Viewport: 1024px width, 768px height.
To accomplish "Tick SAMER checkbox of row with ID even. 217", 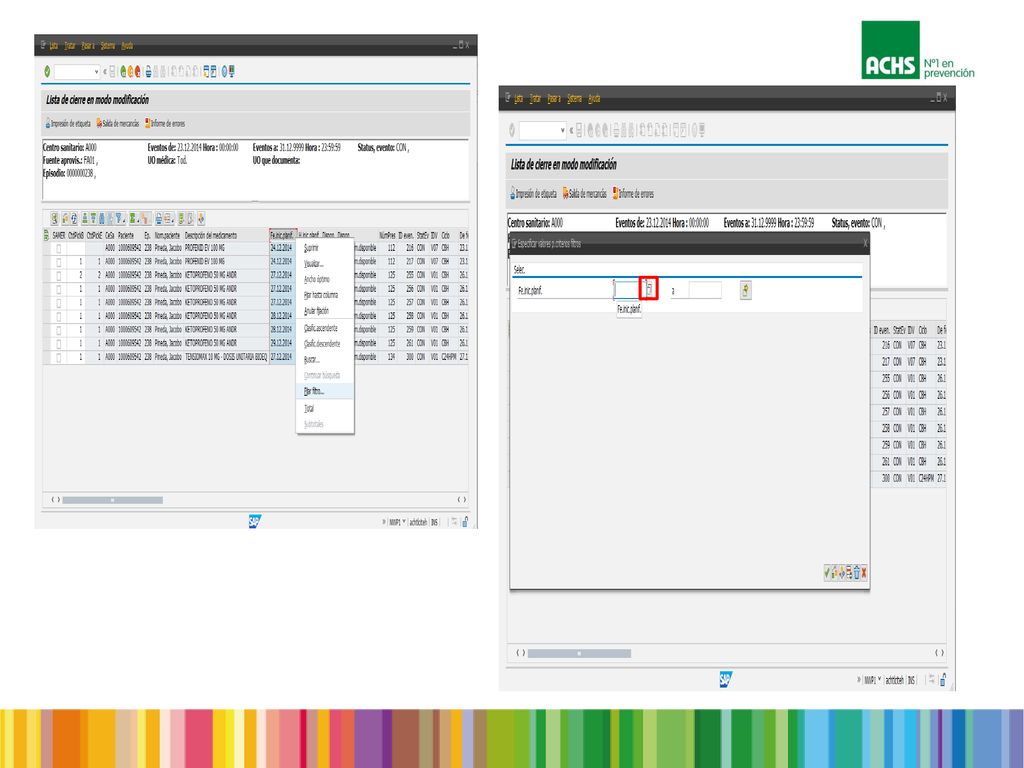I will click(59, 262).
